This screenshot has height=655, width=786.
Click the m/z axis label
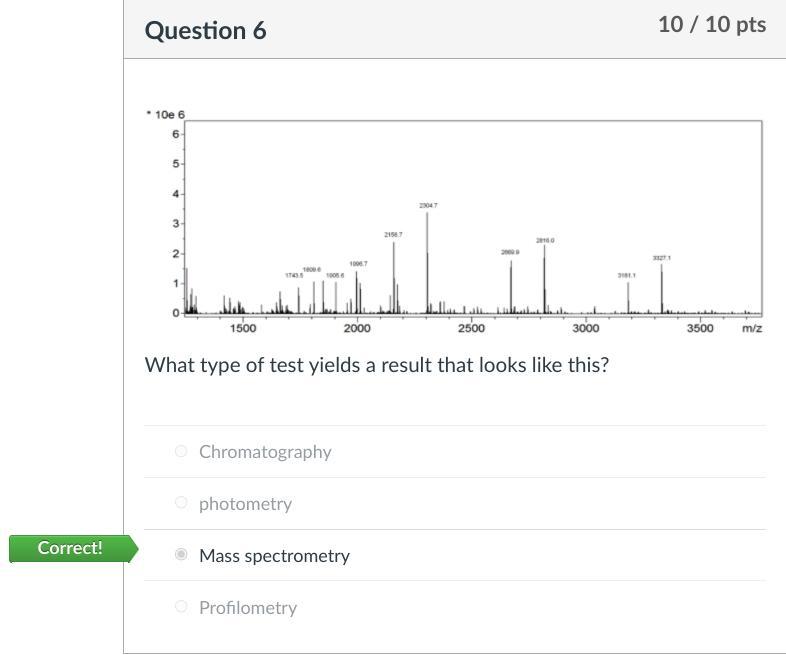point(752,328)
